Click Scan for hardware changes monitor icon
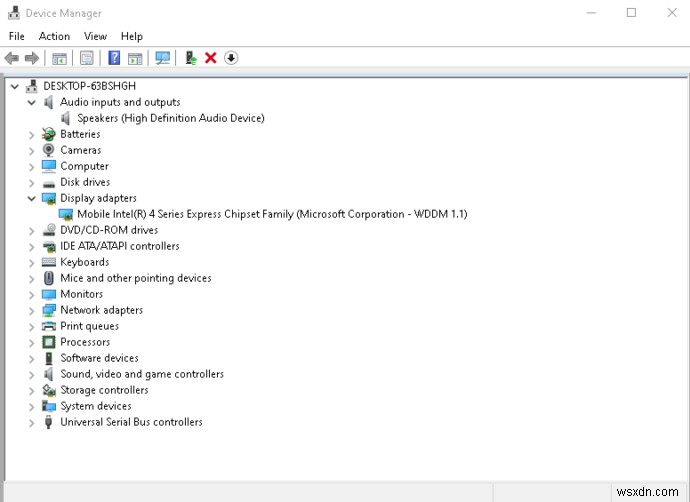690x502 pixels. point(162,58)
